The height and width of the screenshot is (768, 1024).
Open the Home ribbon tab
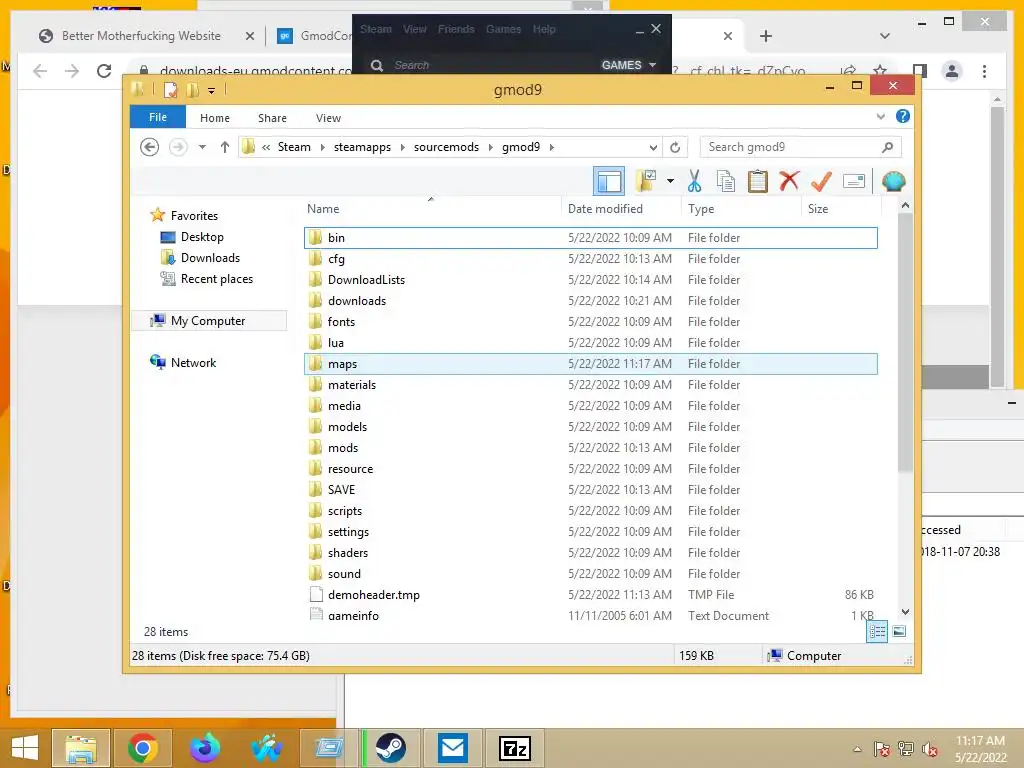pyautogui.click(x=215, y=118)
